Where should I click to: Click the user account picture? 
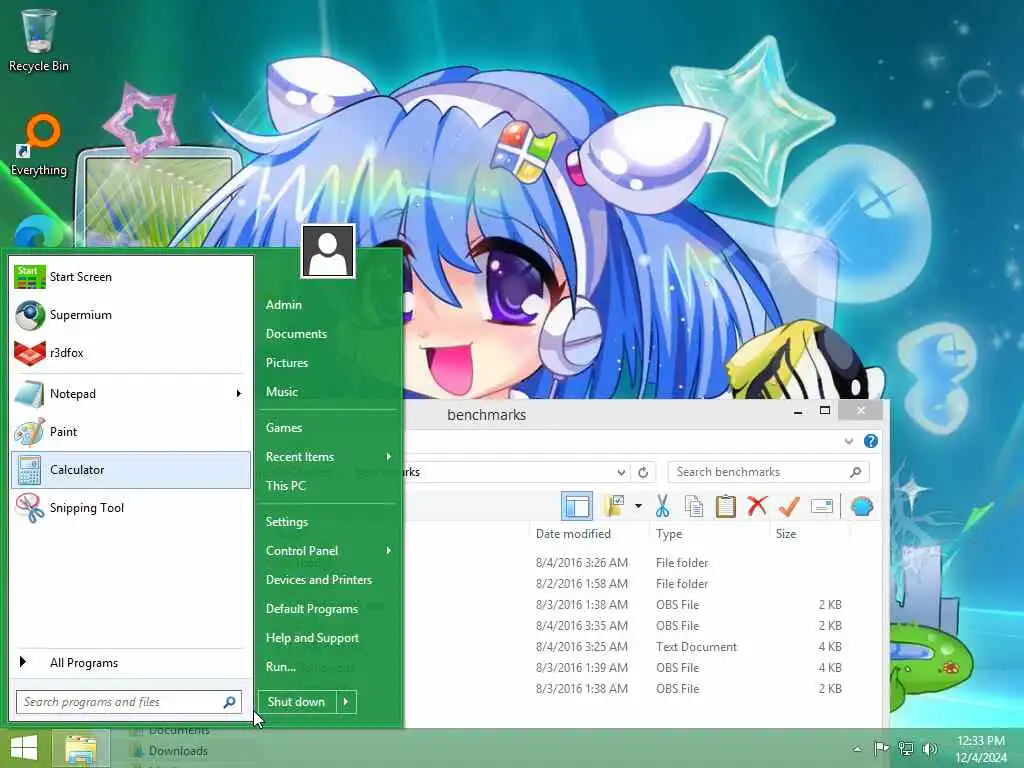(x=328, y=251)
